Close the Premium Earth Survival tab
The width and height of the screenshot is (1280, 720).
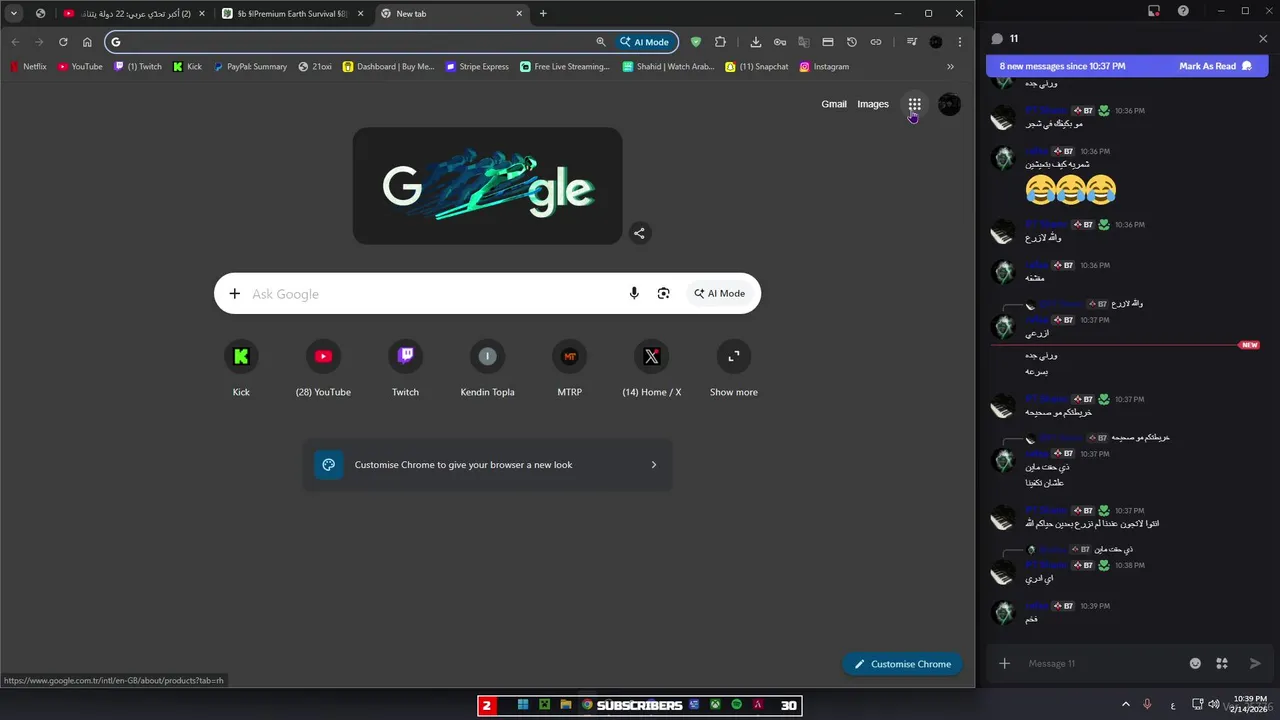click(360, 14)
